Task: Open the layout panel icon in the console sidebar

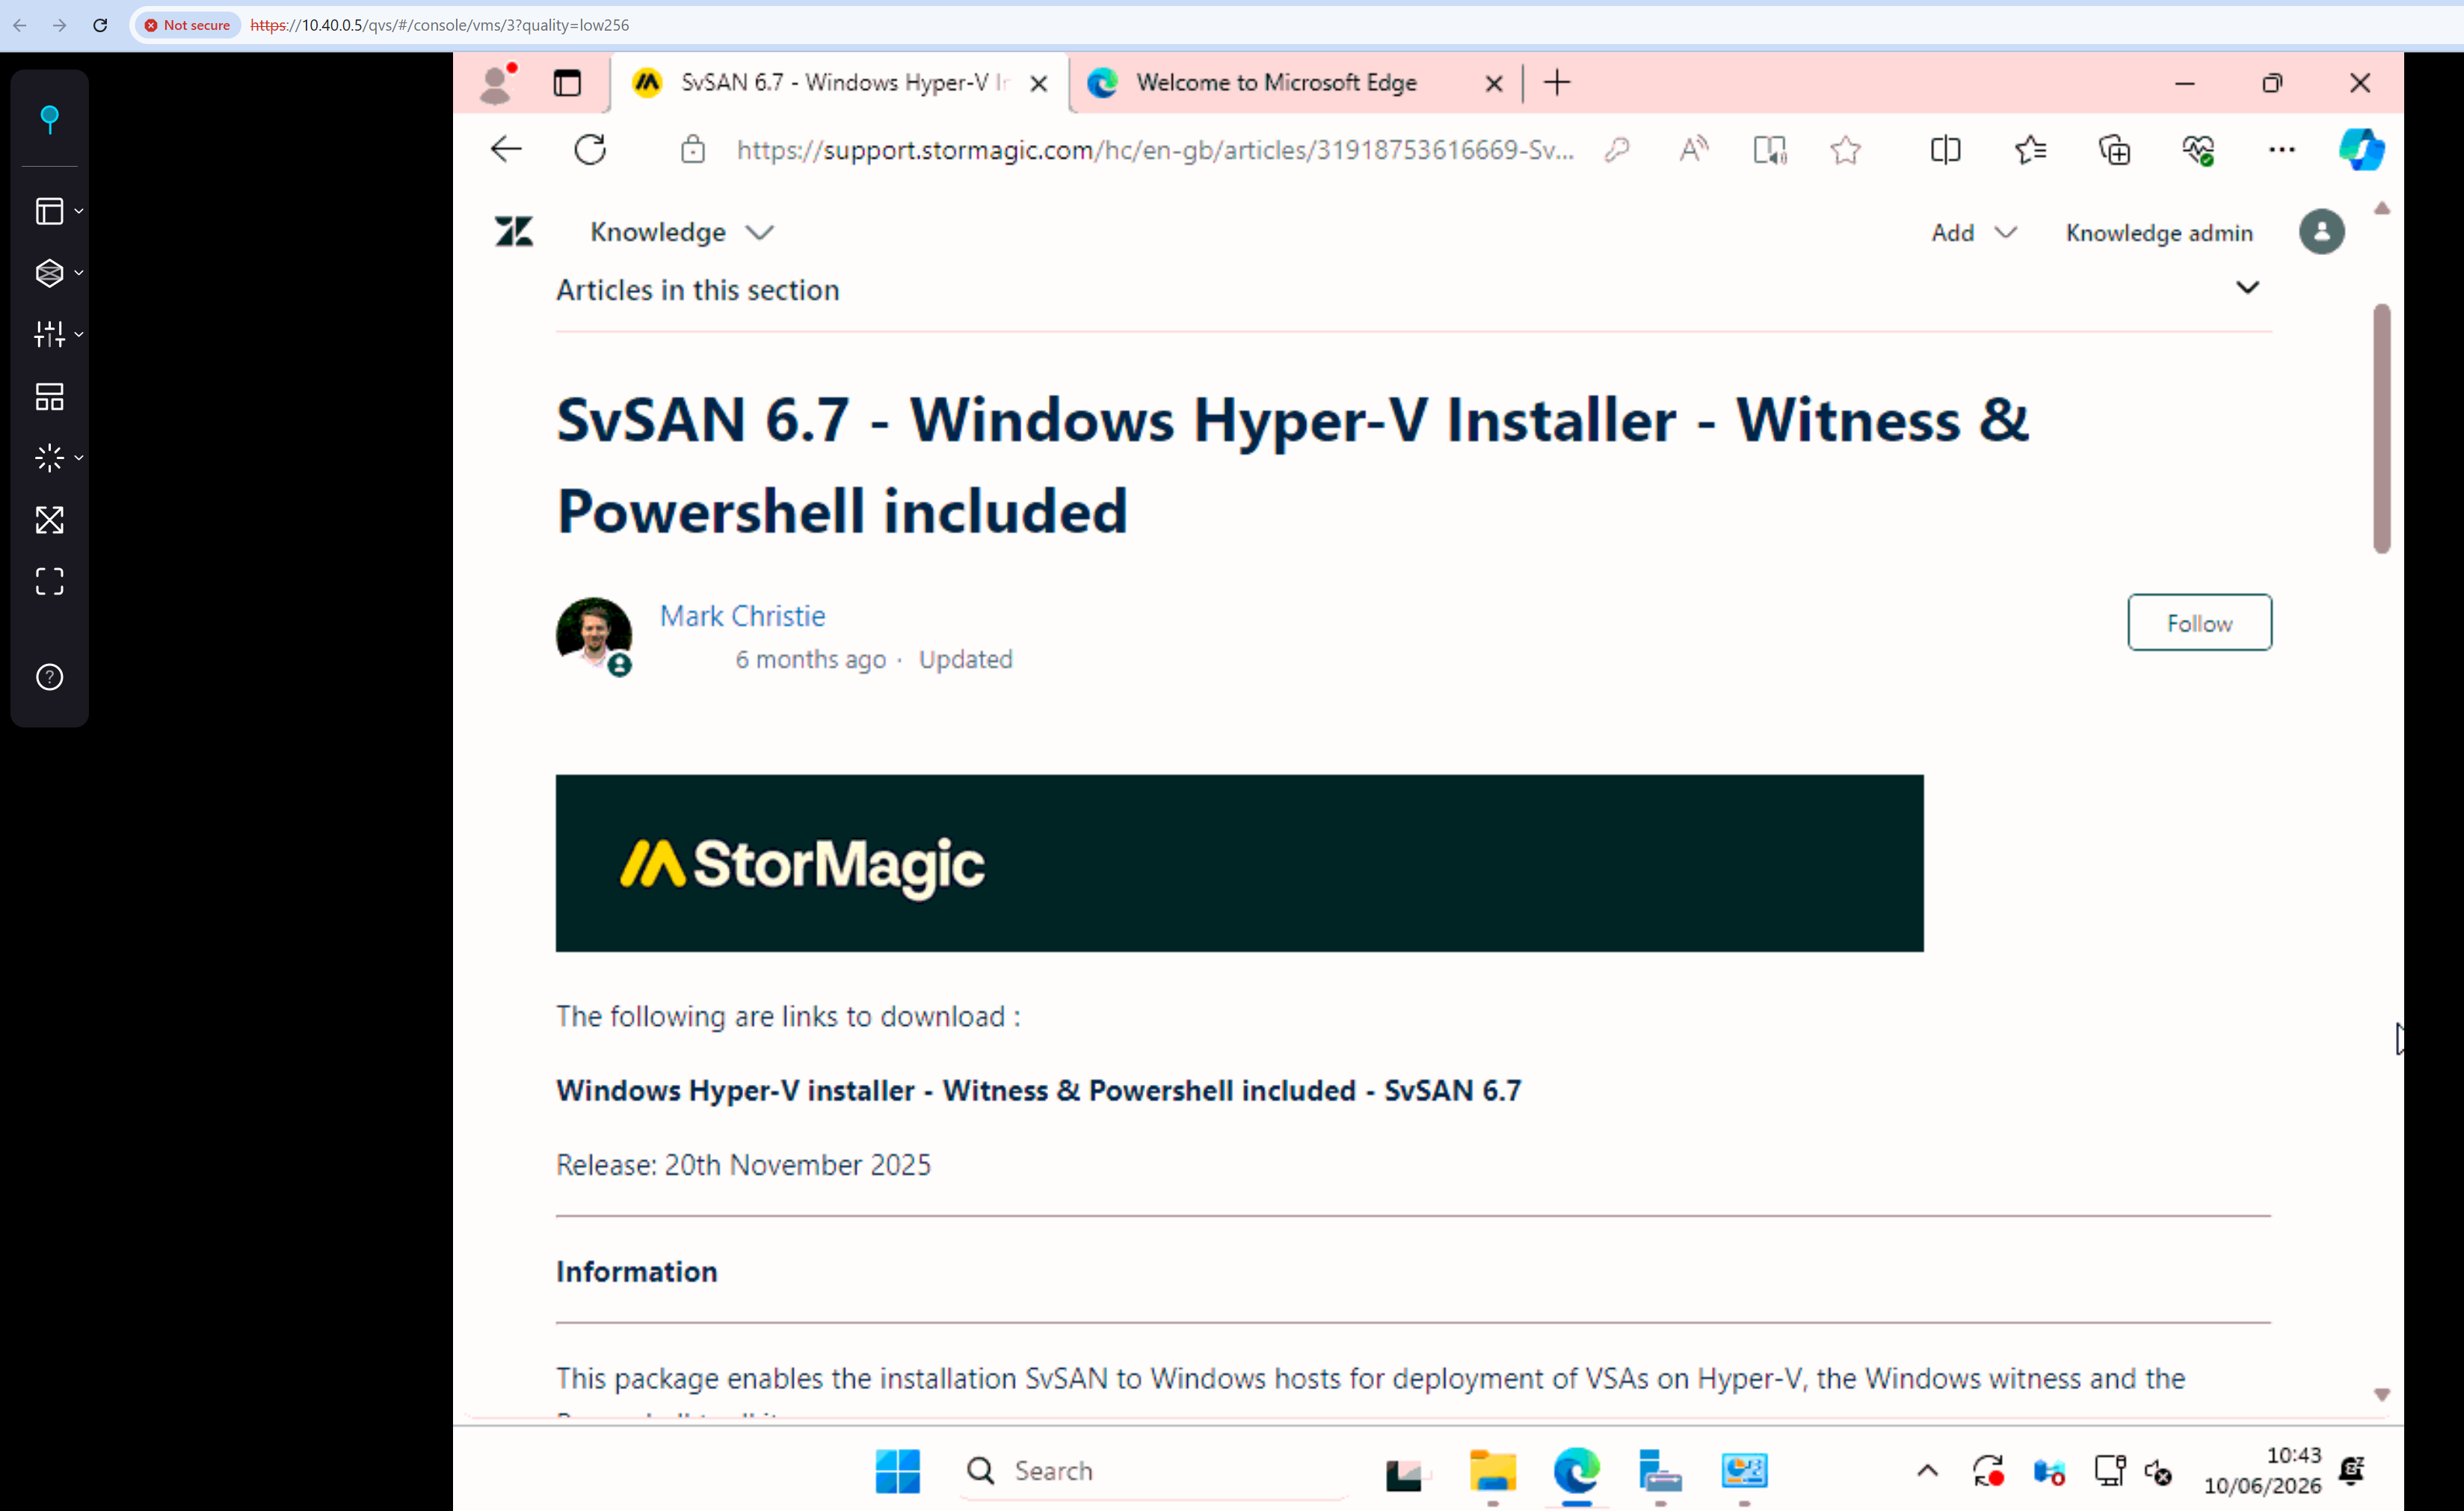Action: (49, 211)
